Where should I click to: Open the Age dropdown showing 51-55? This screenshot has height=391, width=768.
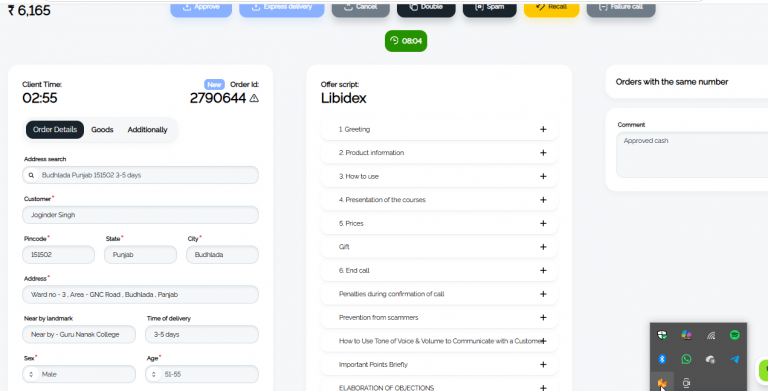point(202,374)
